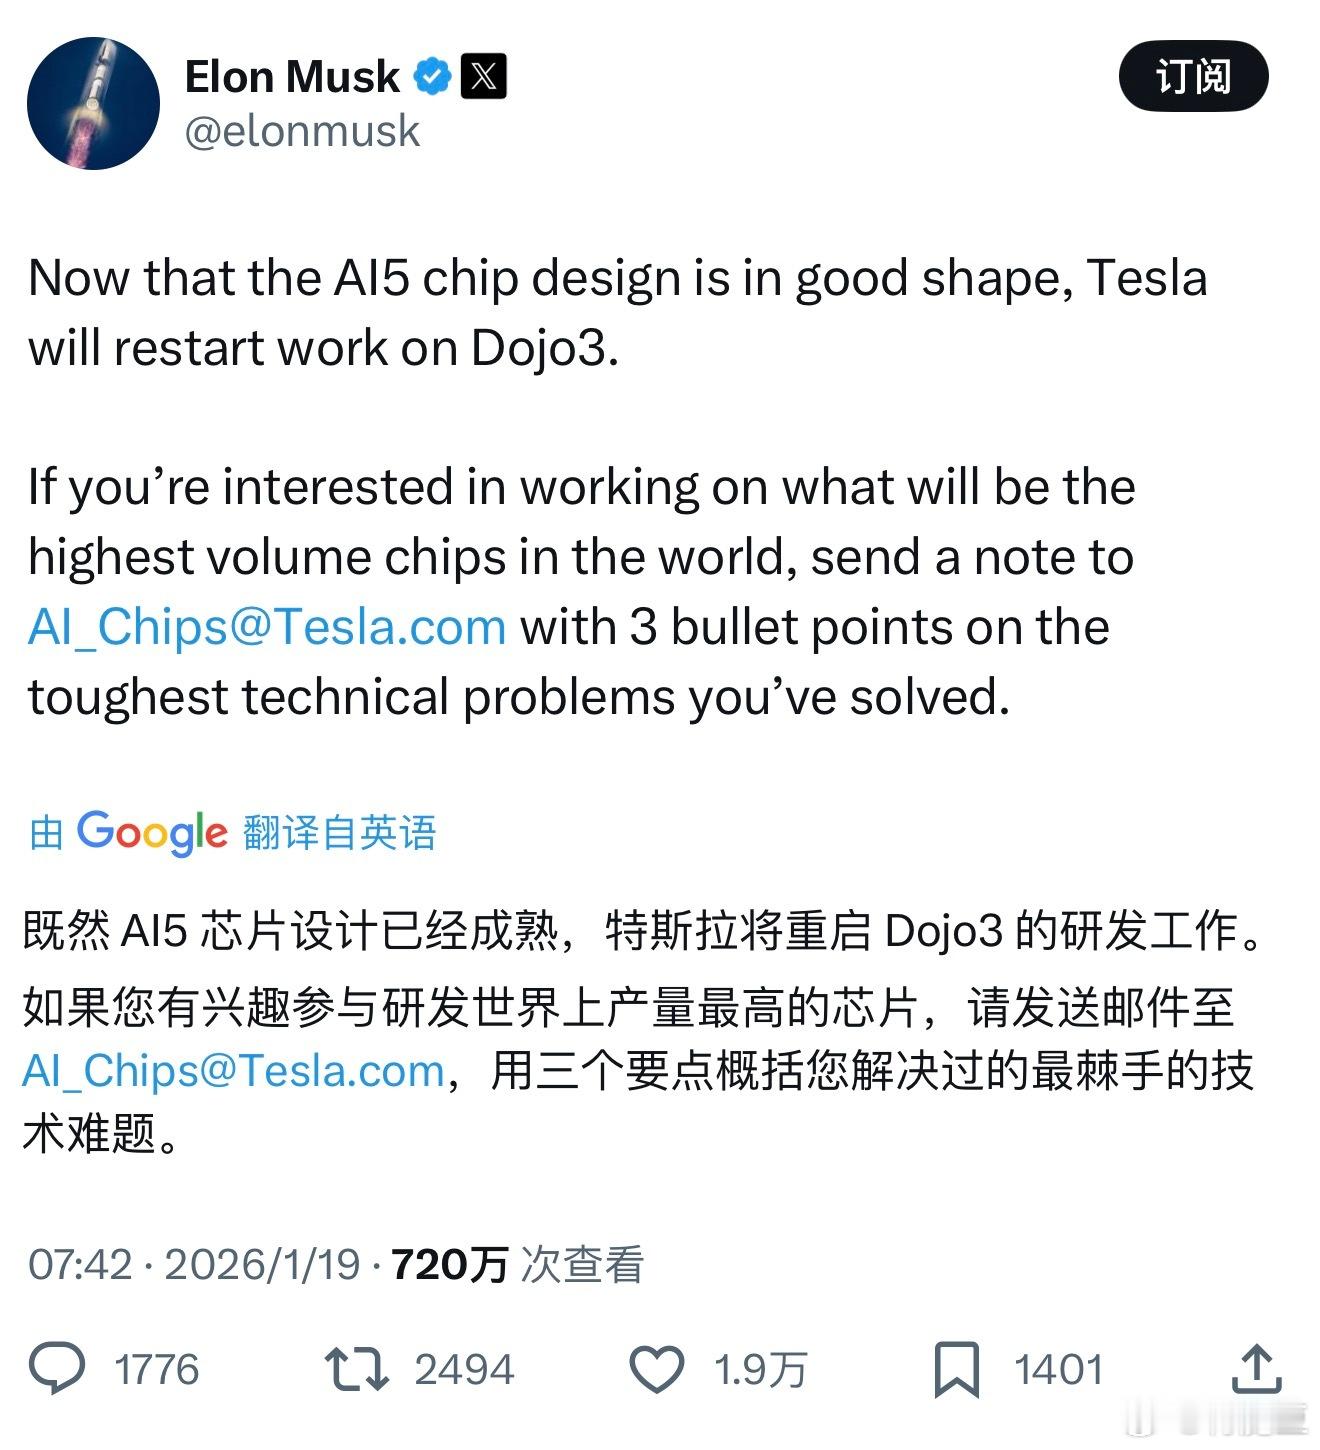
Task: Like the post with heart icon
Action: pos(656,1369)
